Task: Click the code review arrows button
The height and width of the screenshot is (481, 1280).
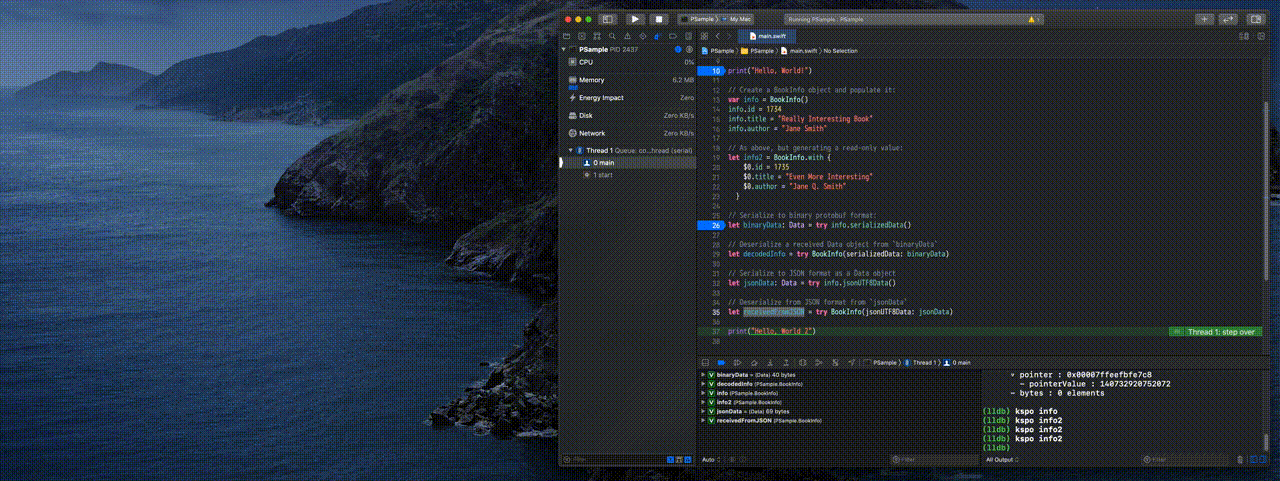Action: point(1226,19)
